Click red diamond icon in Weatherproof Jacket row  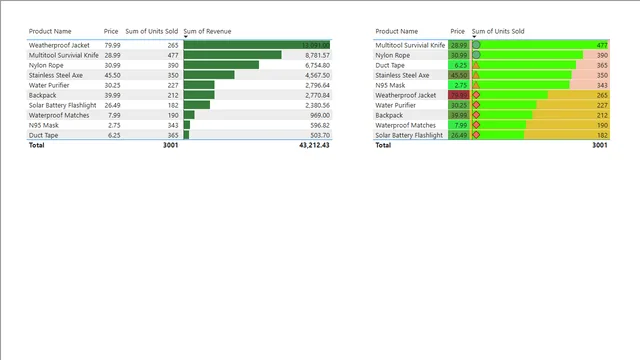tap(476, 95)
